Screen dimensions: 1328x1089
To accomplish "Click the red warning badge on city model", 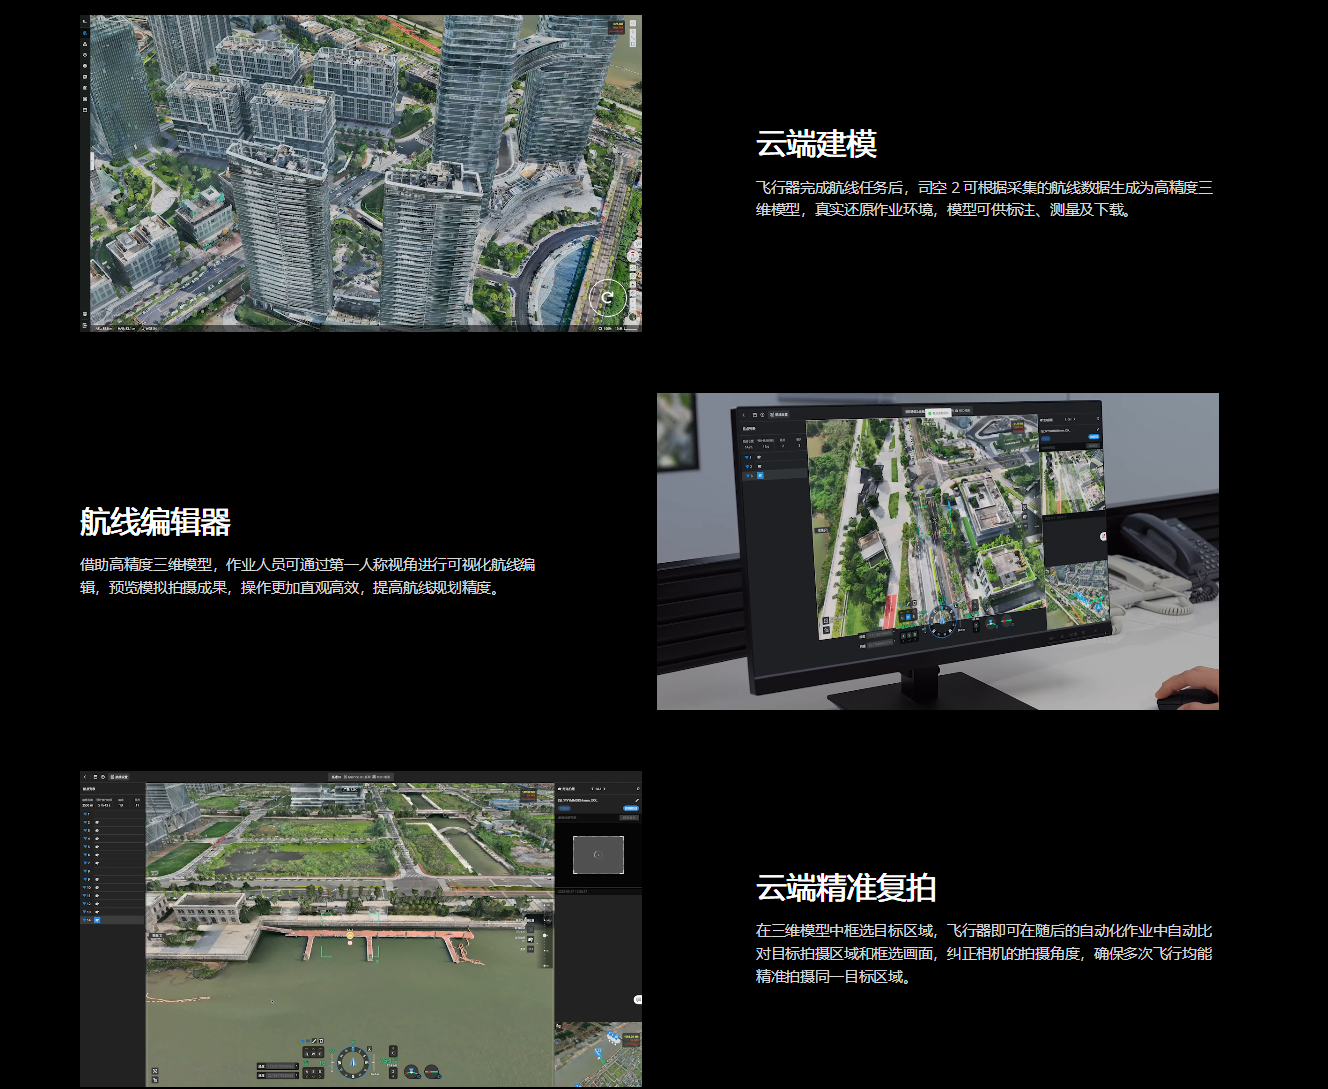I will click(x=617, y=27).
